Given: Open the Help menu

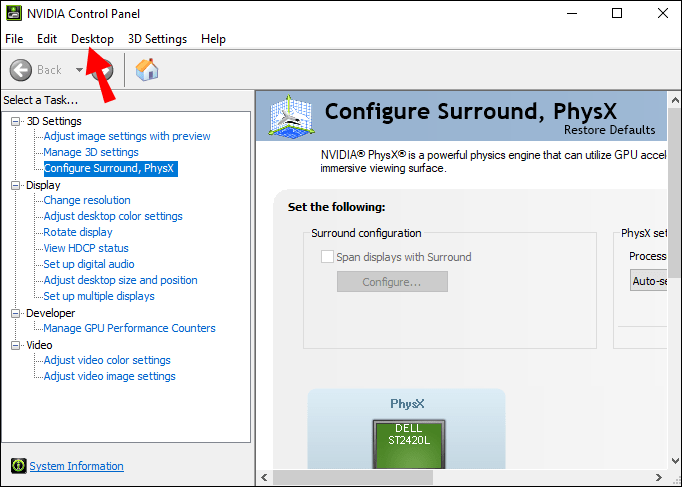Looking at the screenshot, I should pyautogui.click(x=213, y=39).
